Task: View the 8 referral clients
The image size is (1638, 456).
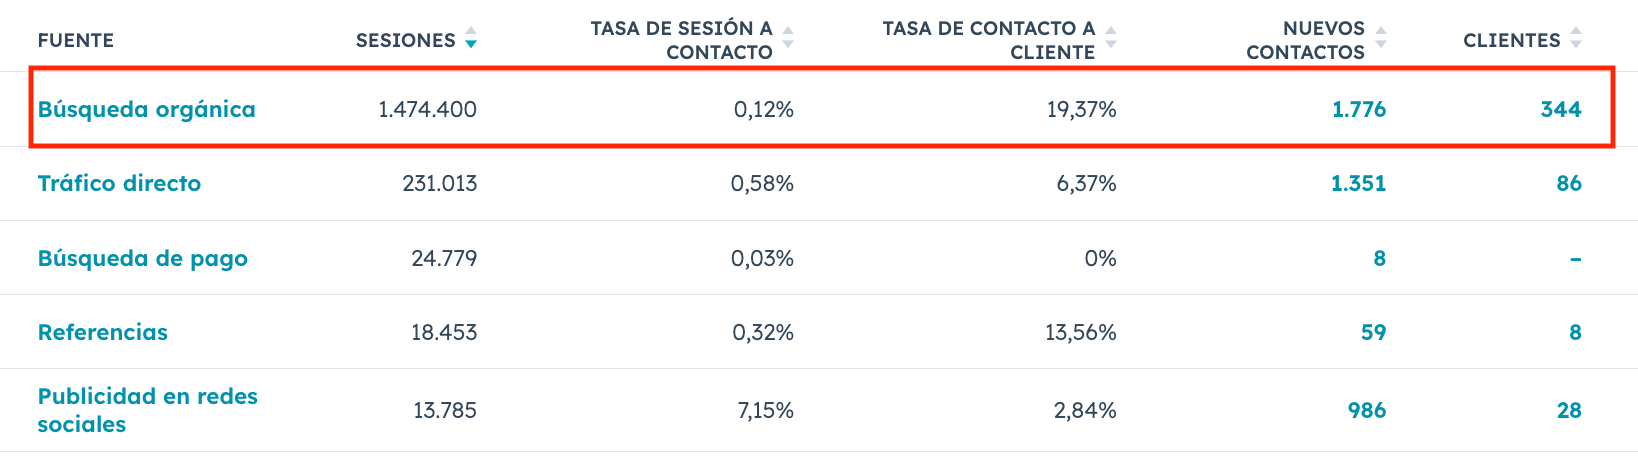Action: click(1575, 332)
